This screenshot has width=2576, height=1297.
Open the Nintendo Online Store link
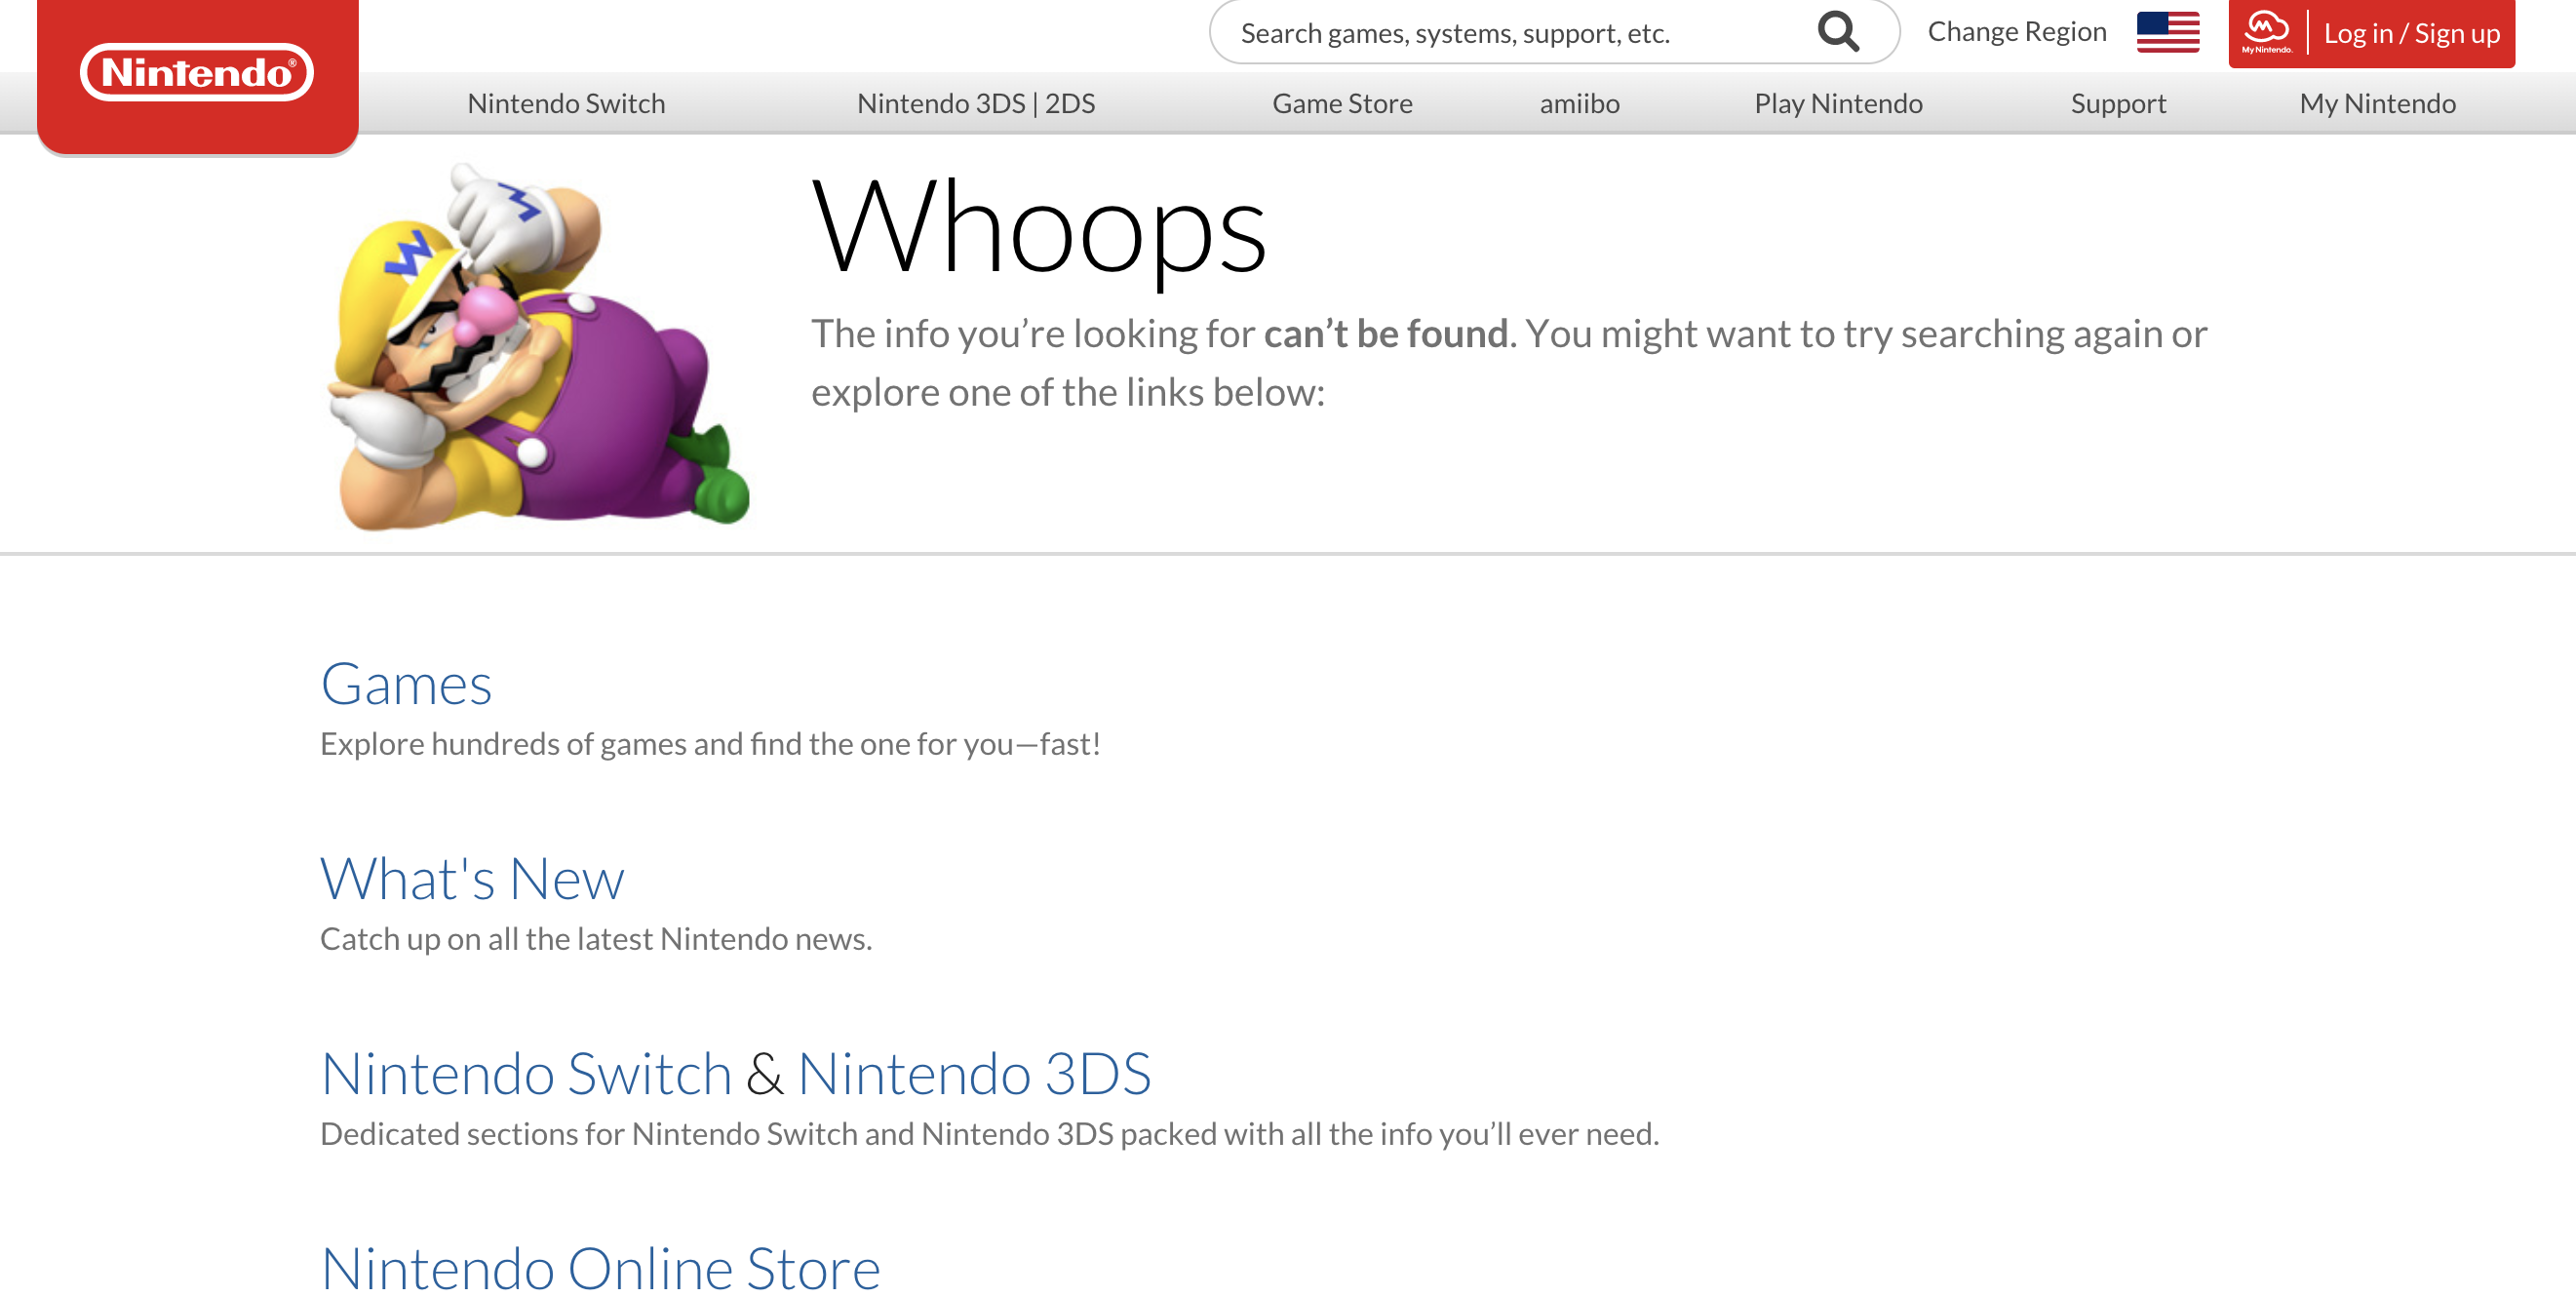[x=600, y=1268]
